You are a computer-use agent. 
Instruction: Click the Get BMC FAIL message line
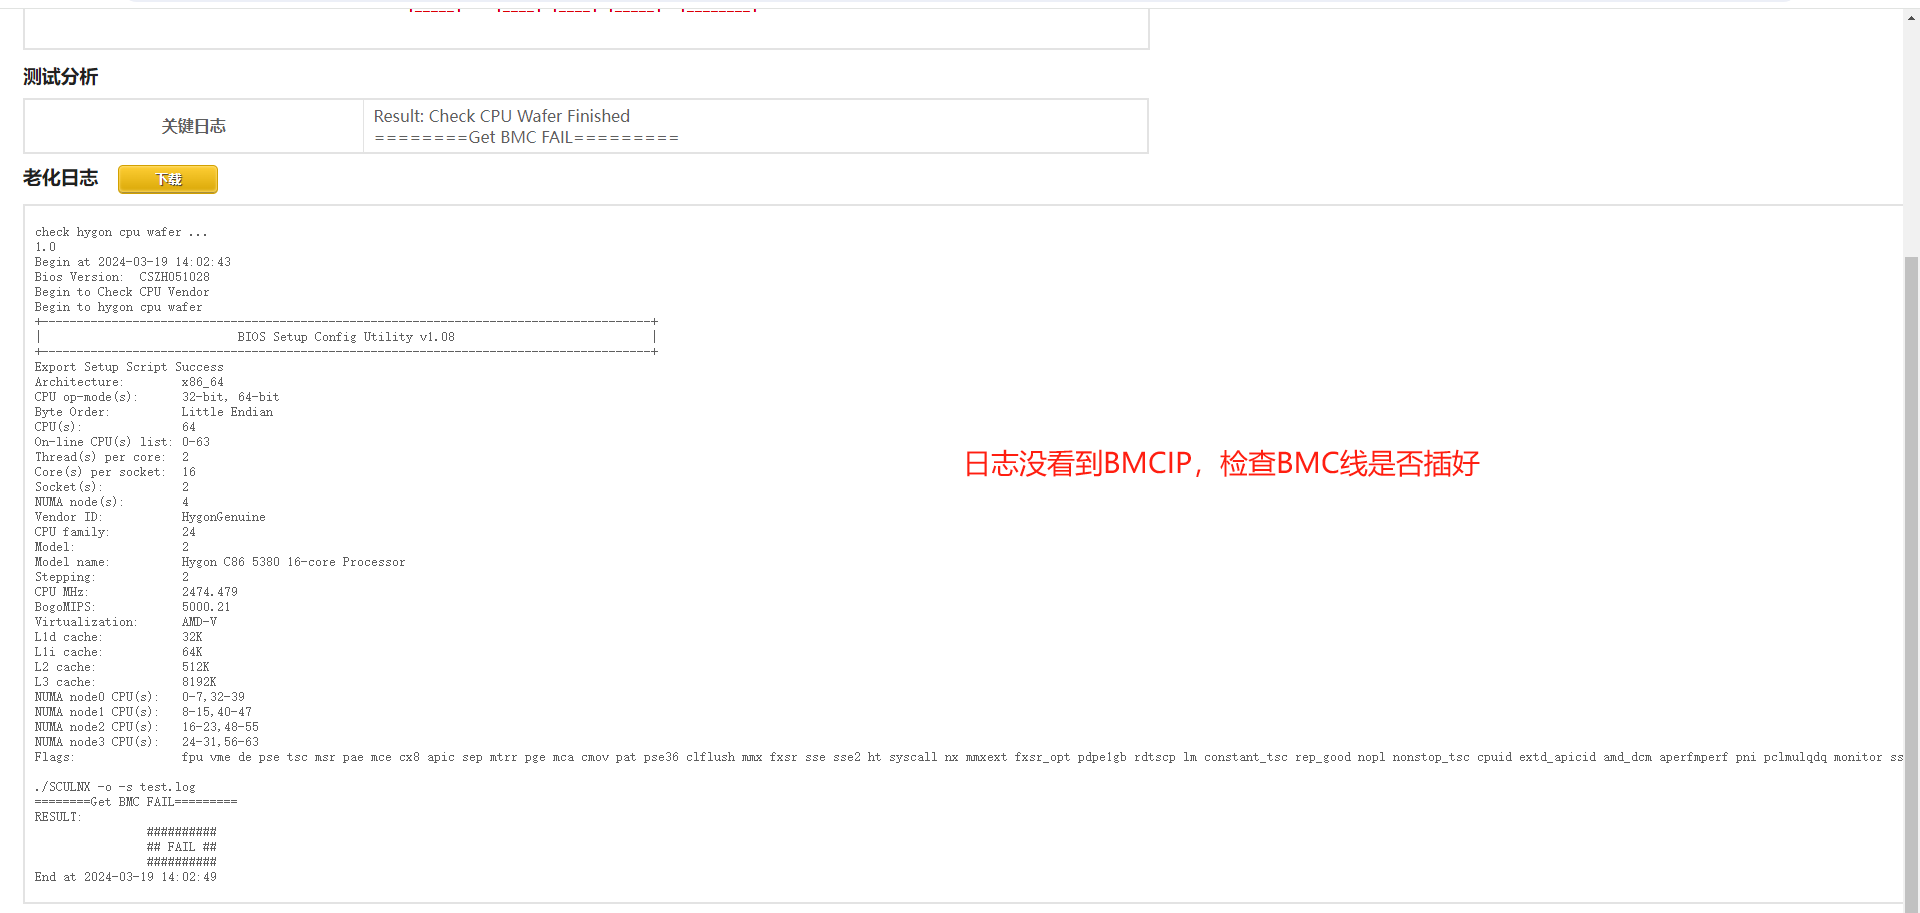click(524, 137)
